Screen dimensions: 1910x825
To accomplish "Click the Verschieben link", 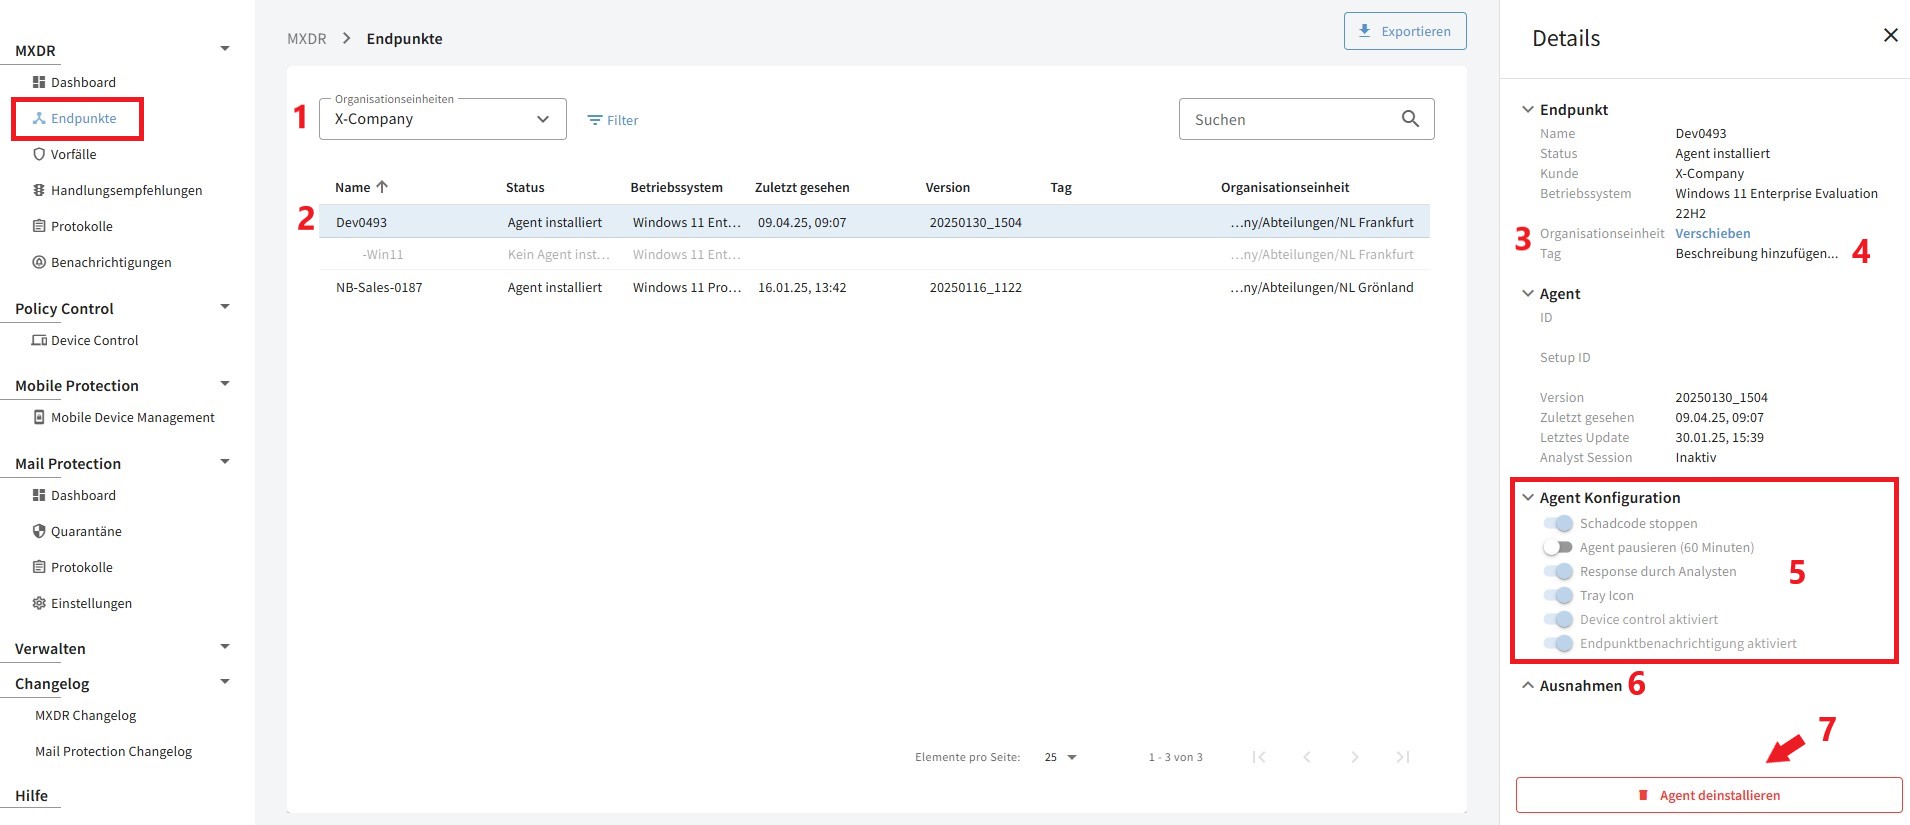I will (x=1712, y=233).
